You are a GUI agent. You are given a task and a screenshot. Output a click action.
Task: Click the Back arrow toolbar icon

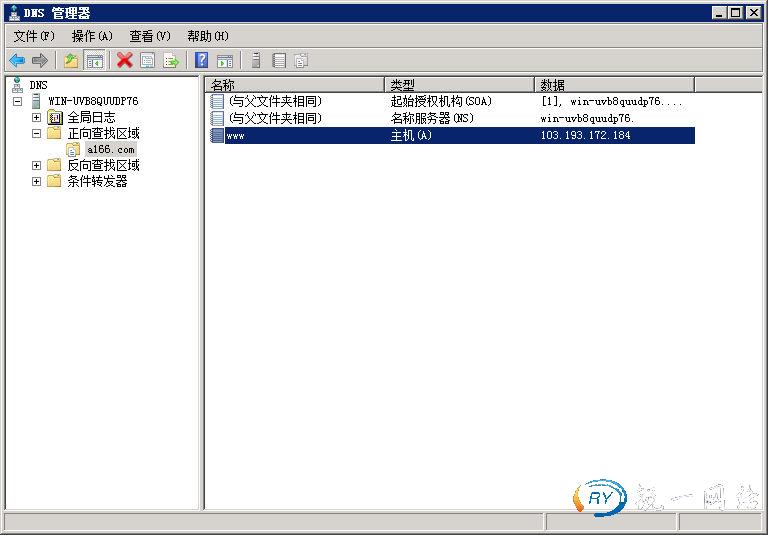point(17,61)
